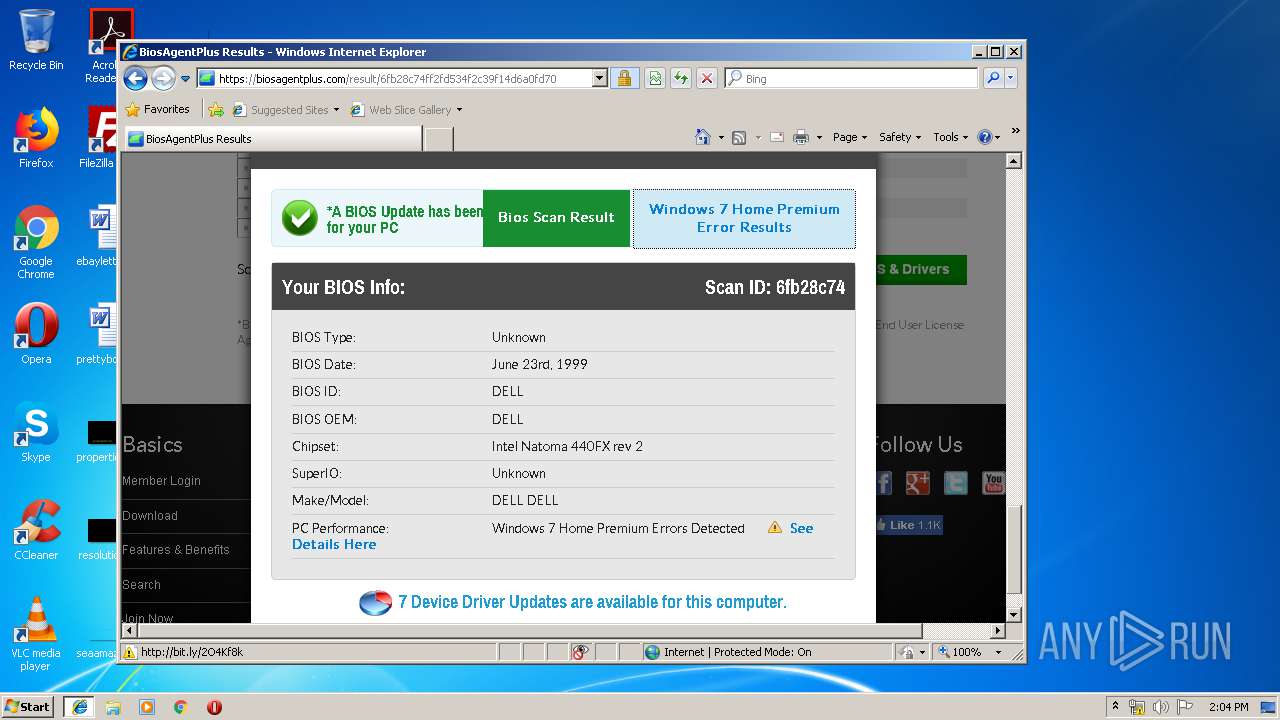Screen dimensions: 1280x720
Task: Click the Twitter follow icon
Action: click(956, 483)
